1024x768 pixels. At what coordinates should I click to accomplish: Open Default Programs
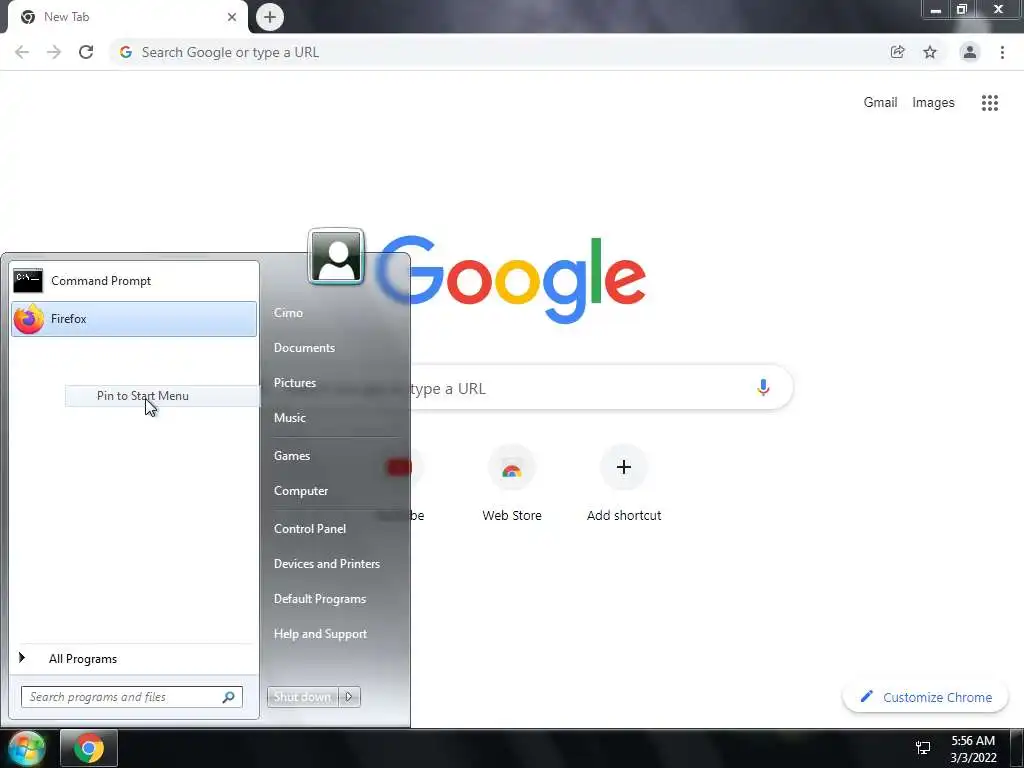click(320, 599)
